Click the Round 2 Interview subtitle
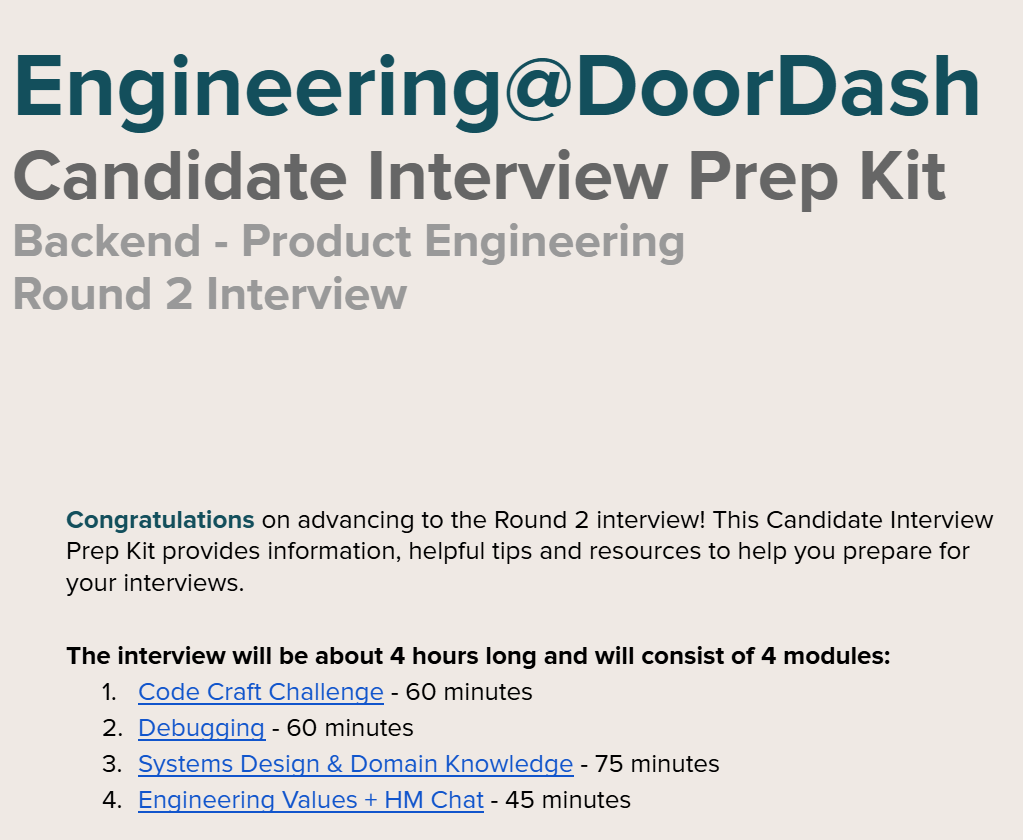Screen dimensions: 1023x840 210,295
